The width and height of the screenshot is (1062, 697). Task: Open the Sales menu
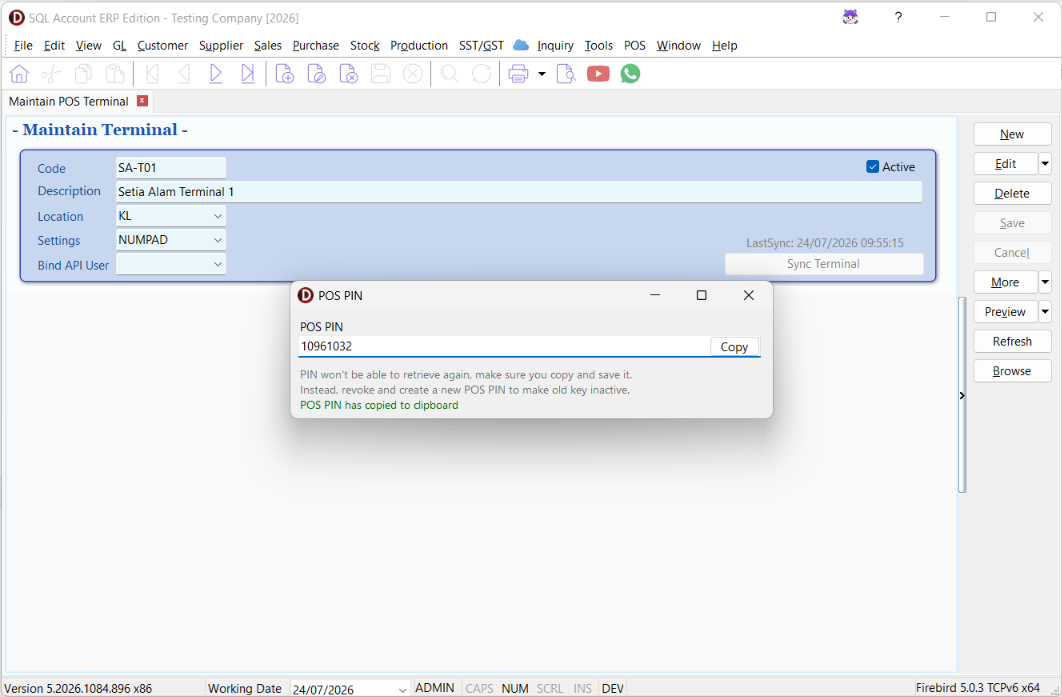tap(268, 45)
